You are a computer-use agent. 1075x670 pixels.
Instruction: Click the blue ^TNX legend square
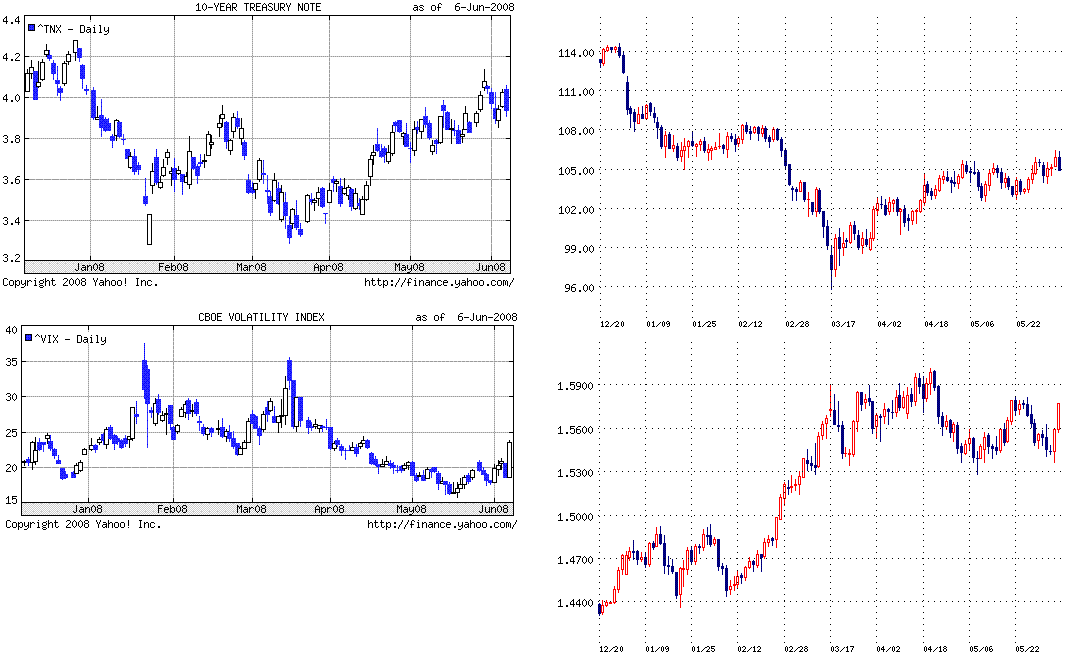[32, 29]
